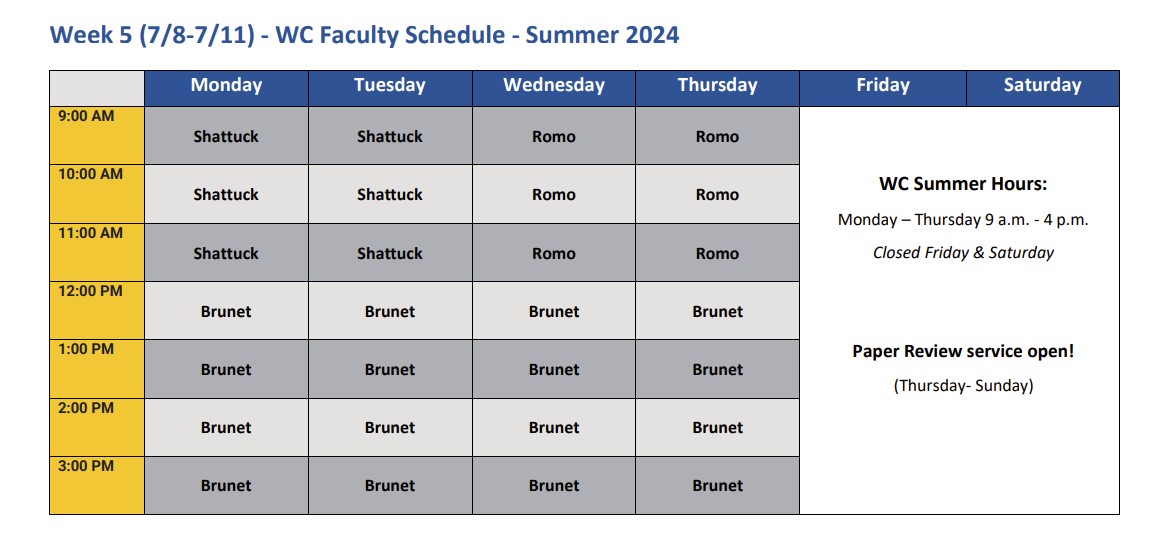The image size is (1171, 542).
Task: Click the Wednesday column header
Action: [554, 86]
